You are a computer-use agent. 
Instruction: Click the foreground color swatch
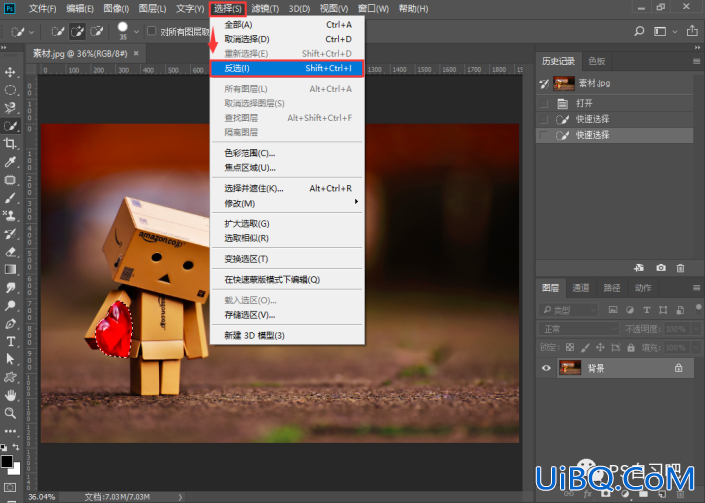[6, 462]
